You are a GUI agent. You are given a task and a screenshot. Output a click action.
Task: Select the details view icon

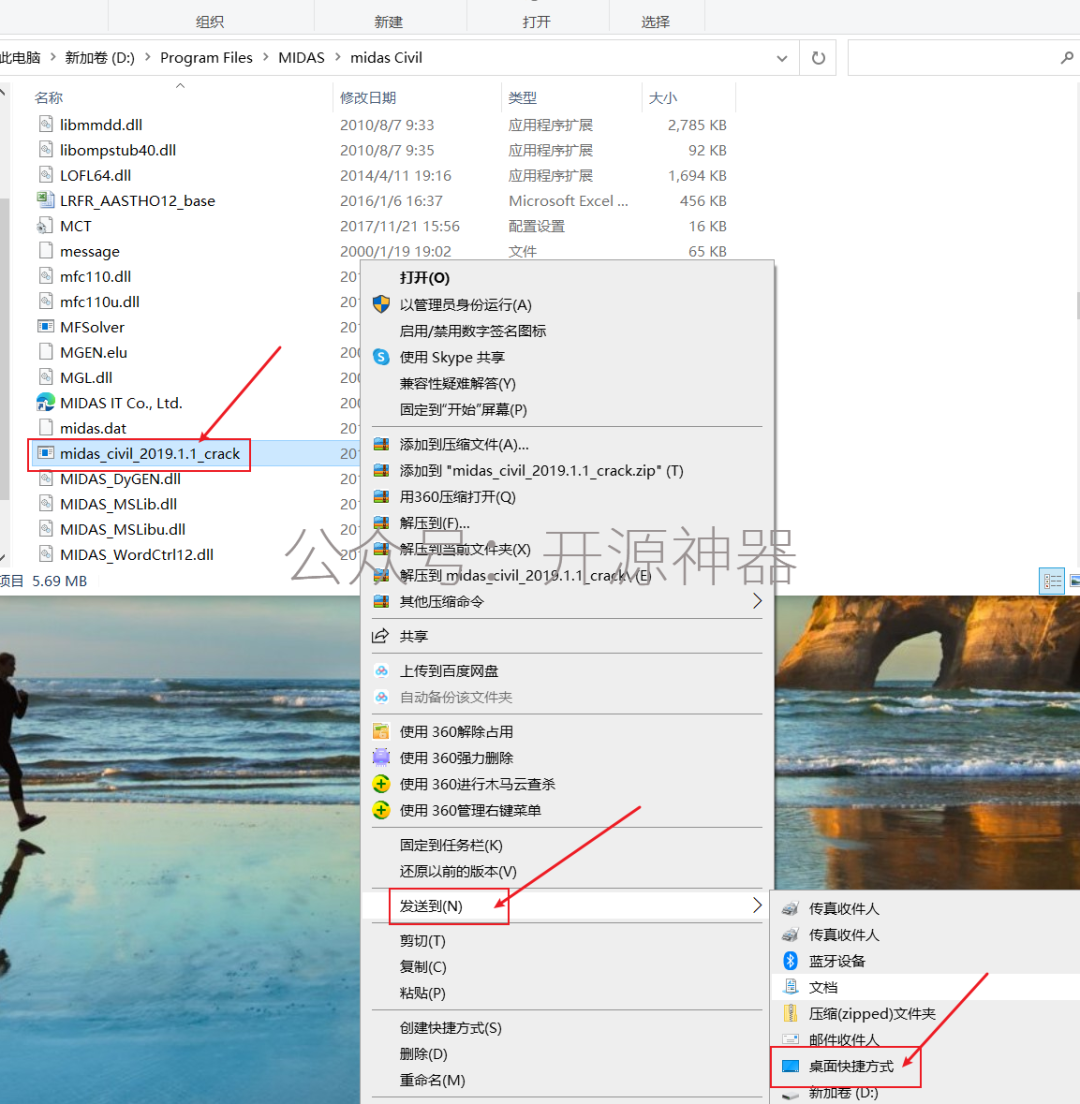tap(1052, 582)
